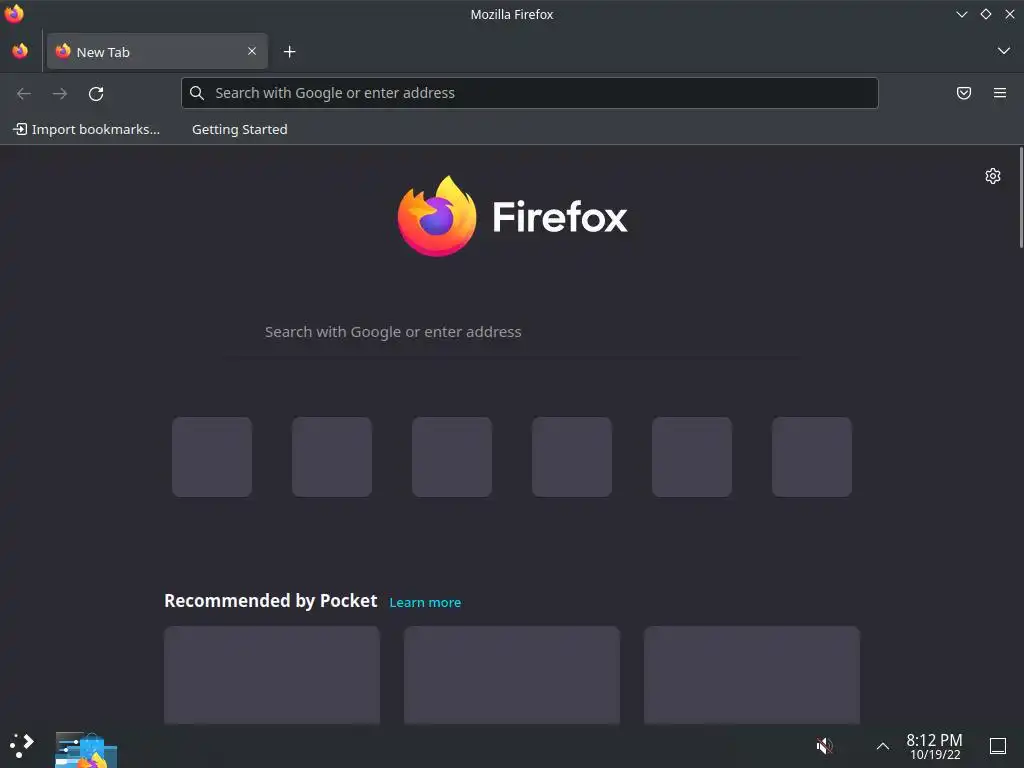The width and height of the screenshot is (1024, 768).
Task: Minimize the Mozilla Firefox window
Action: click(x=962, y=14)
